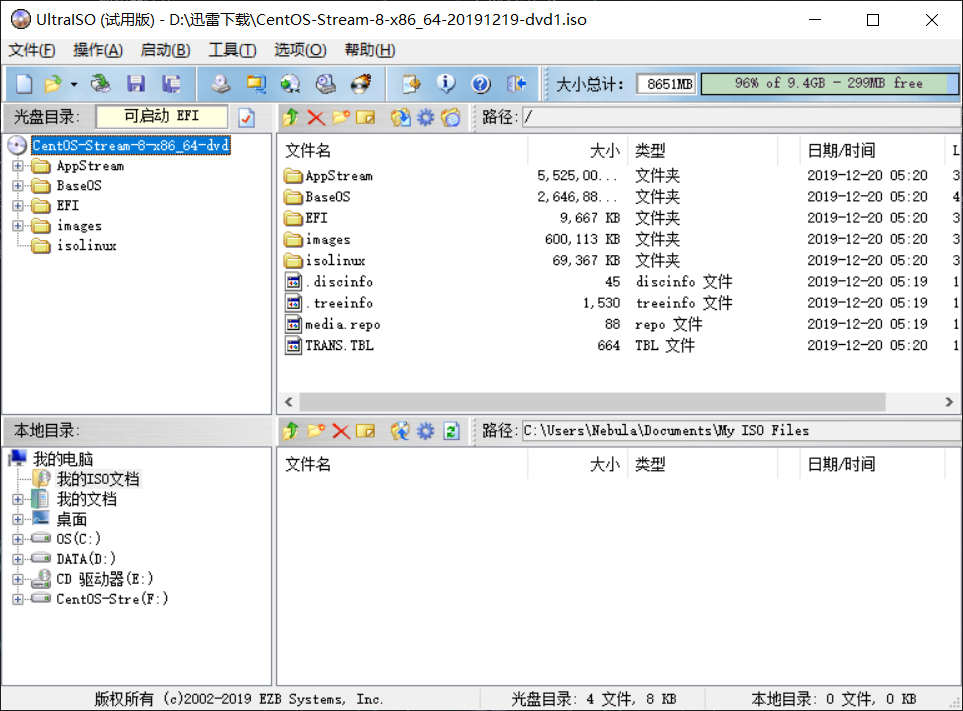Click the Add files icon in local pane toolbar
Screen dimensions: 963x711
pyautogui.click(x=400, y=431)
